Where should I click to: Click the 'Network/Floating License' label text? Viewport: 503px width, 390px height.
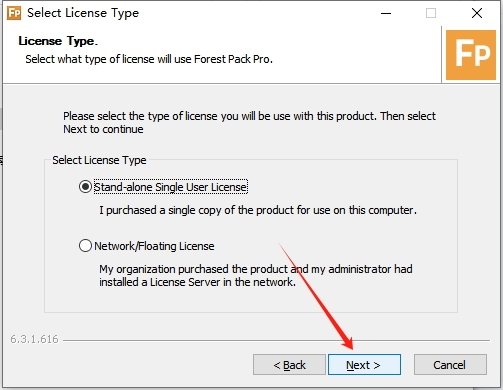(x=154, y=246)
